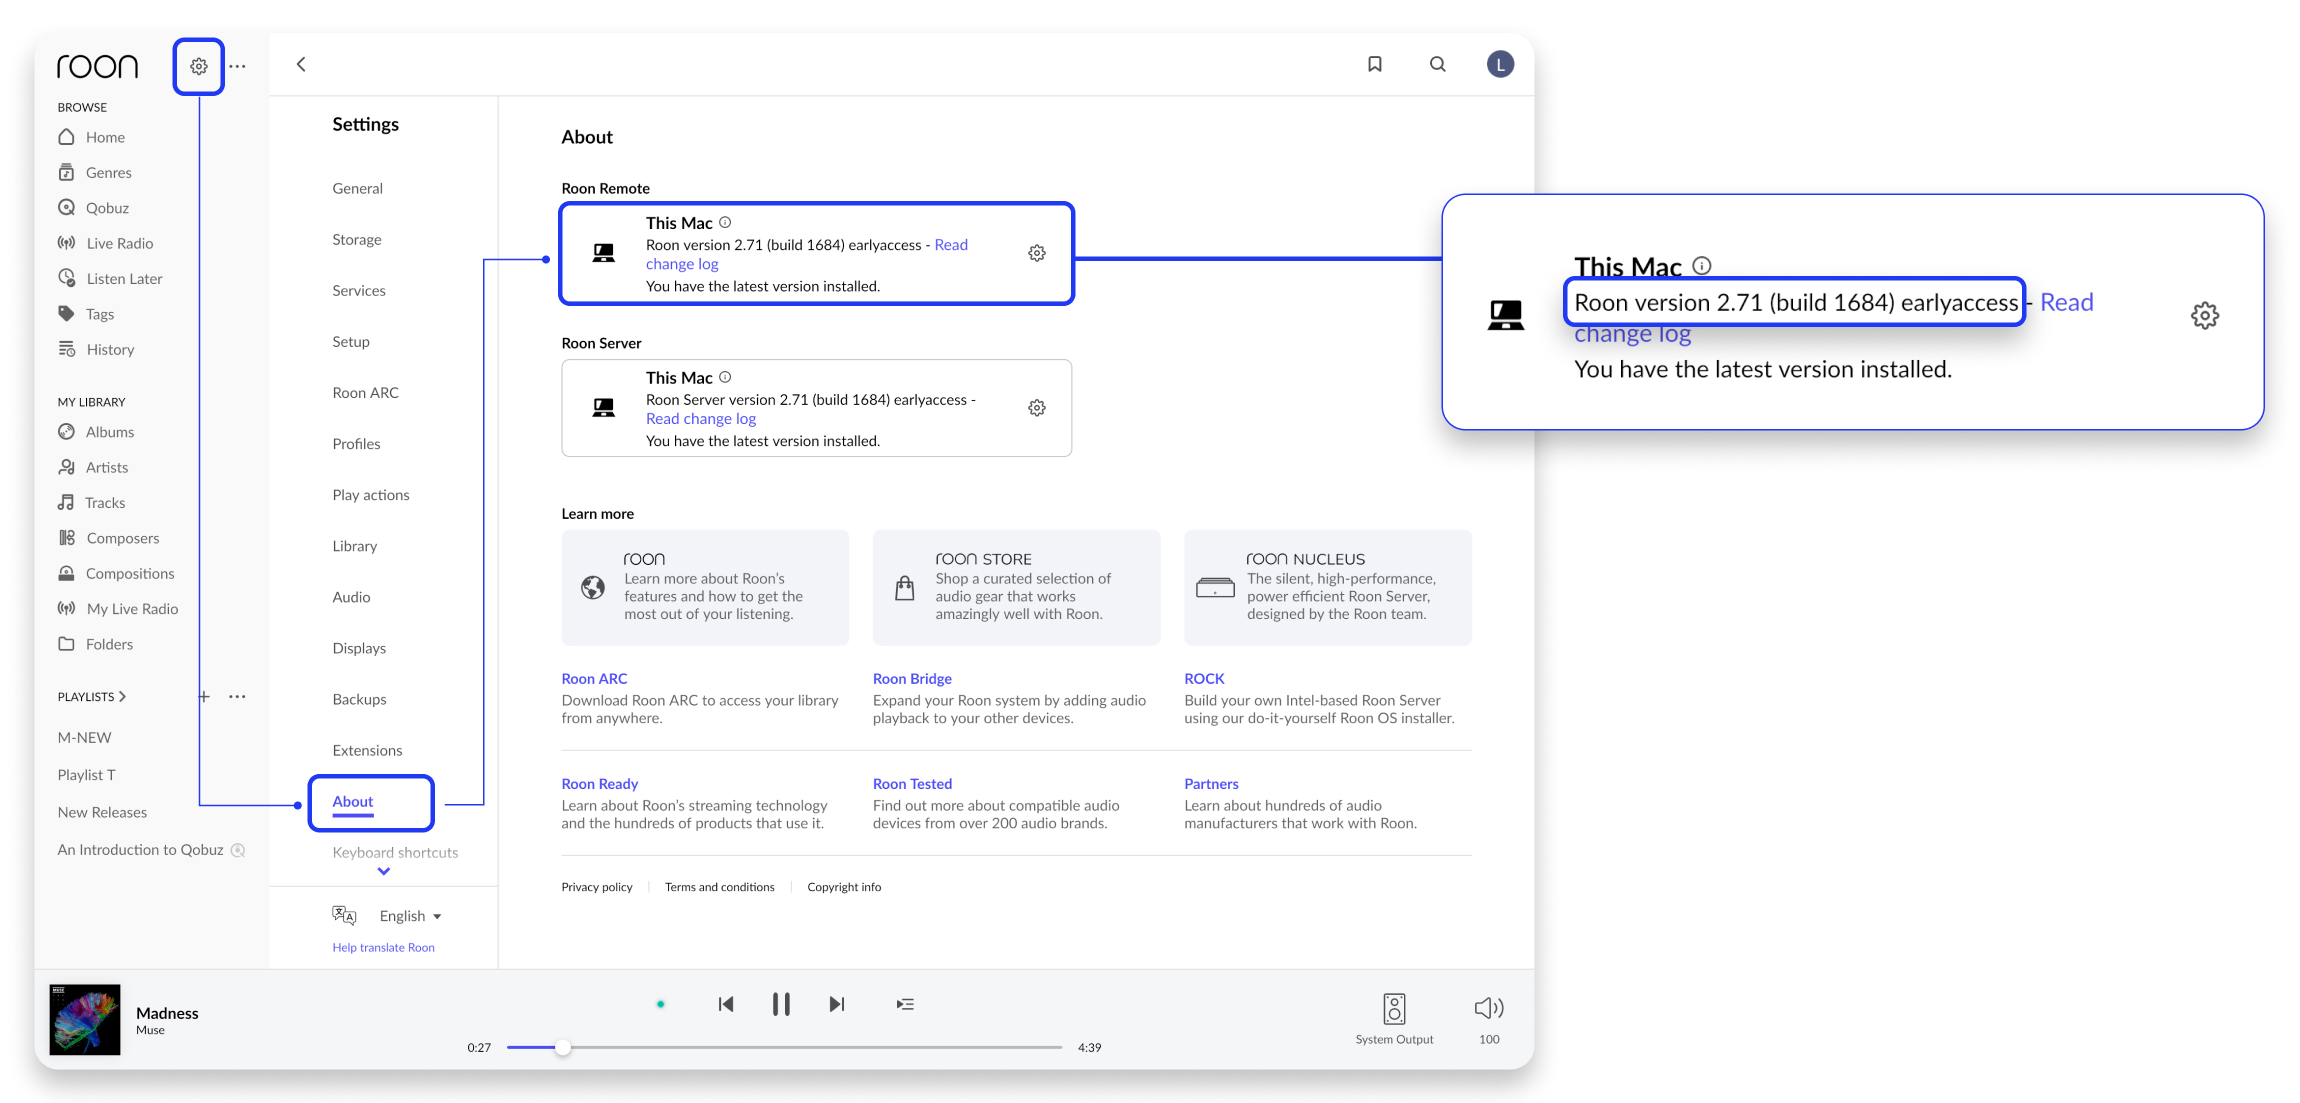Screen dimensions: 2300x1103
Task: Open bookmarks from the top bar
Action: point(1375,64)
